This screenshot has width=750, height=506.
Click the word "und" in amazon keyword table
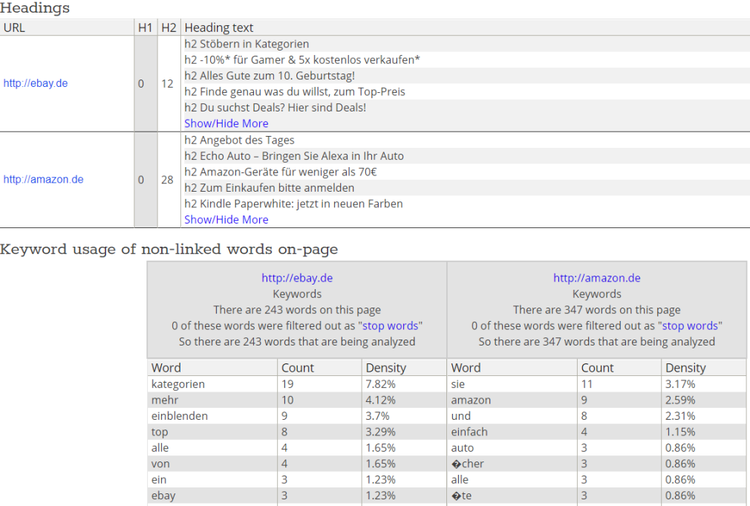(x=461, y=416)
